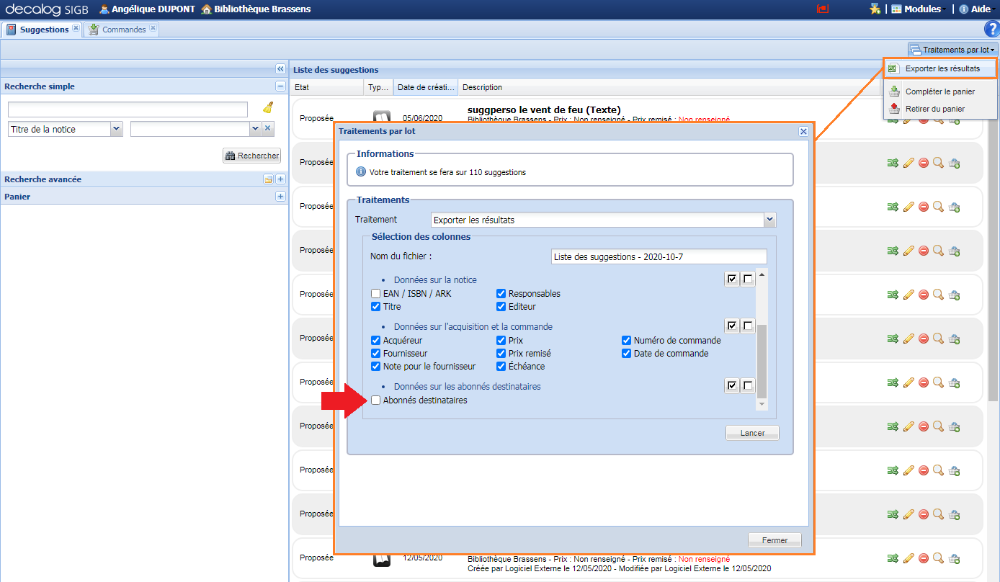Edit a suggestion using the pencil icon

pos(908,162)
